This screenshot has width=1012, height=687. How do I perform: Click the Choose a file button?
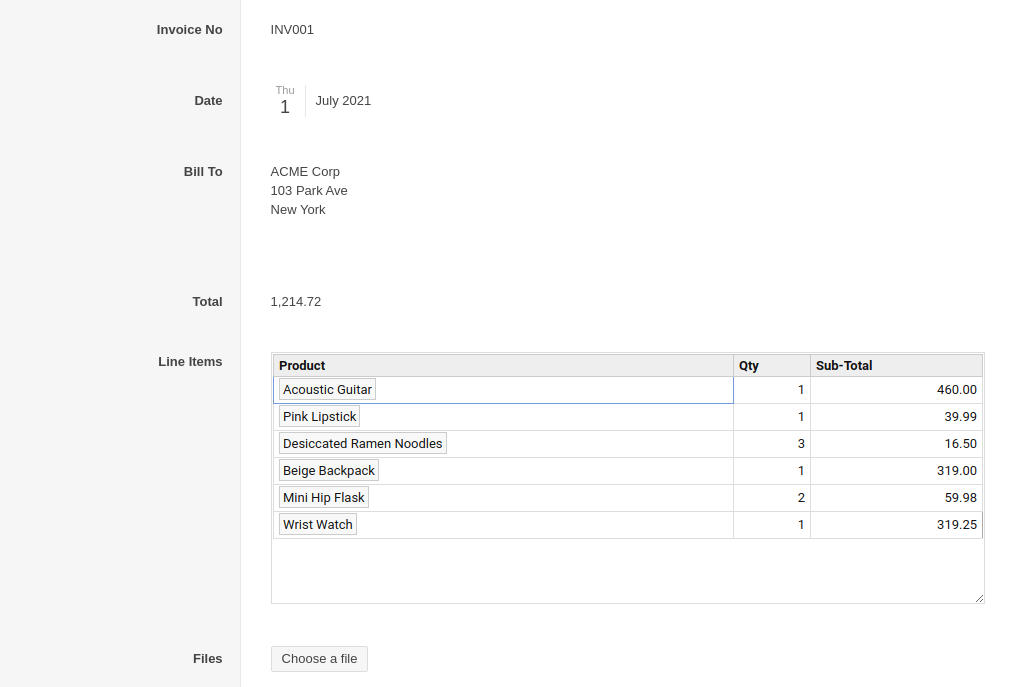click(x=319, y=659)
